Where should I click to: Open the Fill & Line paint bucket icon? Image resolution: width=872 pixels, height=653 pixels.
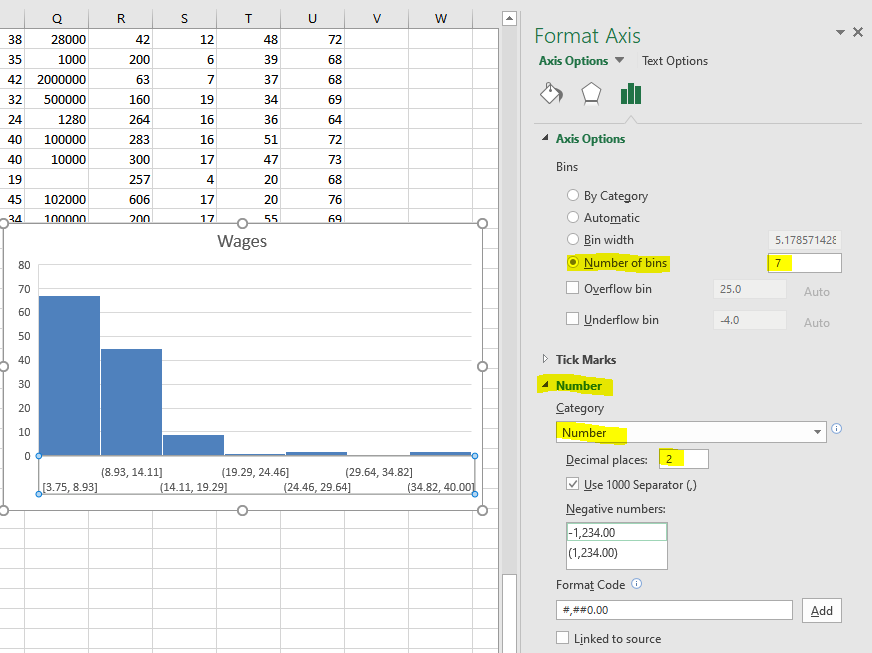coord(550,94)
